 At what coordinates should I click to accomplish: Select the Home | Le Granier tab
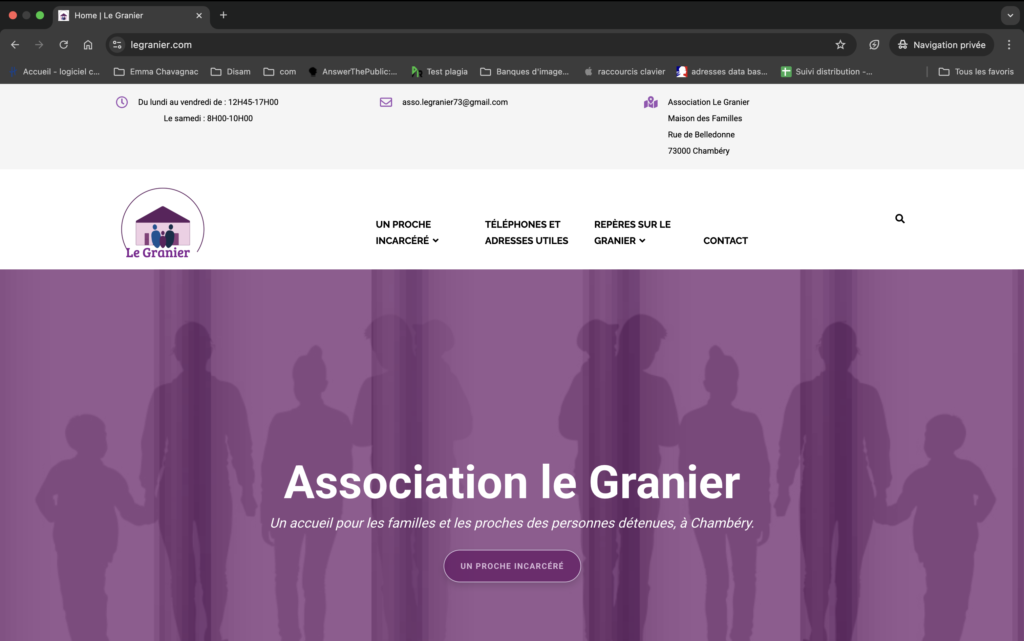pos(131,16)
